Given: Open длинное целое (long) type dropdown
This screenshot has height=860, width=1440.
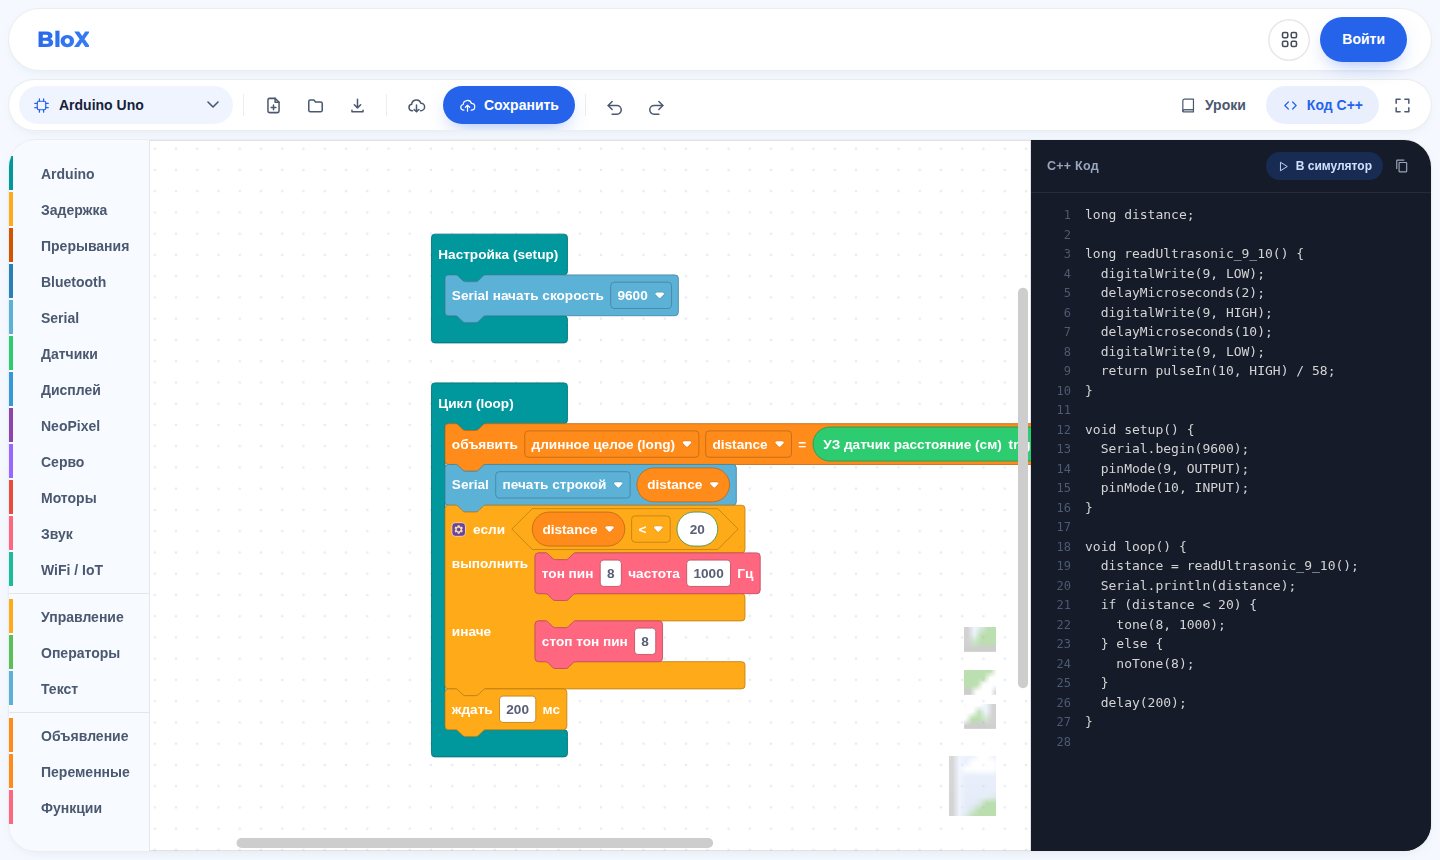Looking at the screenshot, I should click(x=611, y=444).
